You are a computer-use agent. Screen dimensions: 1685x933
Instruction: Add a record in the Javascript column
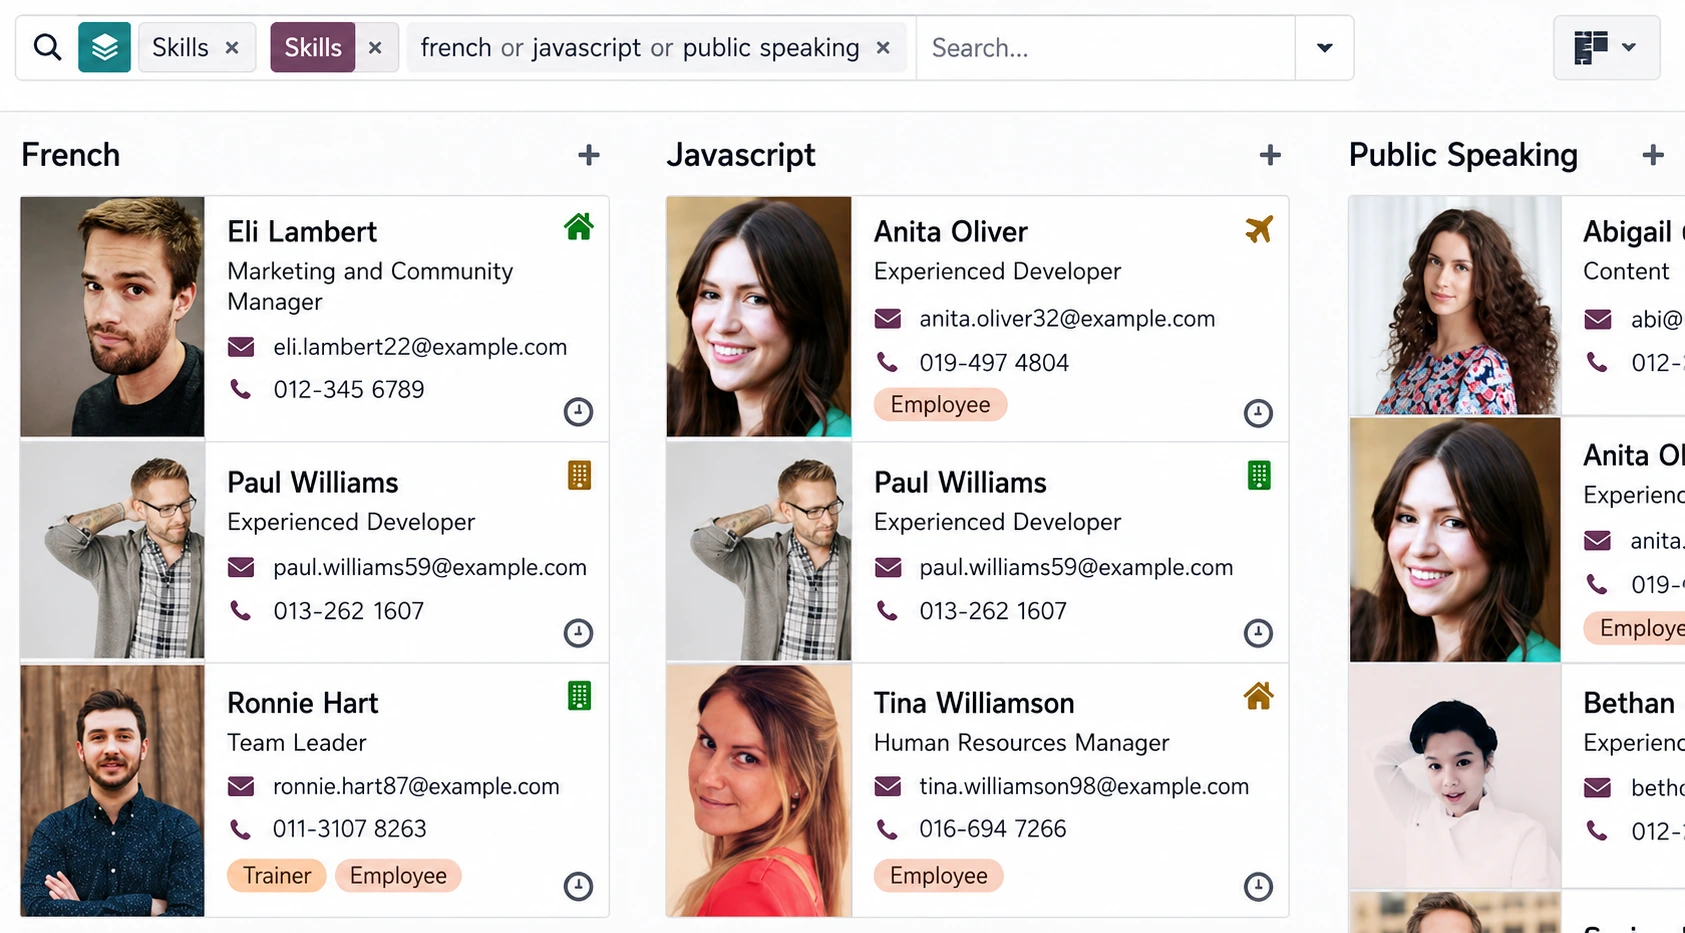[1270, 155]
